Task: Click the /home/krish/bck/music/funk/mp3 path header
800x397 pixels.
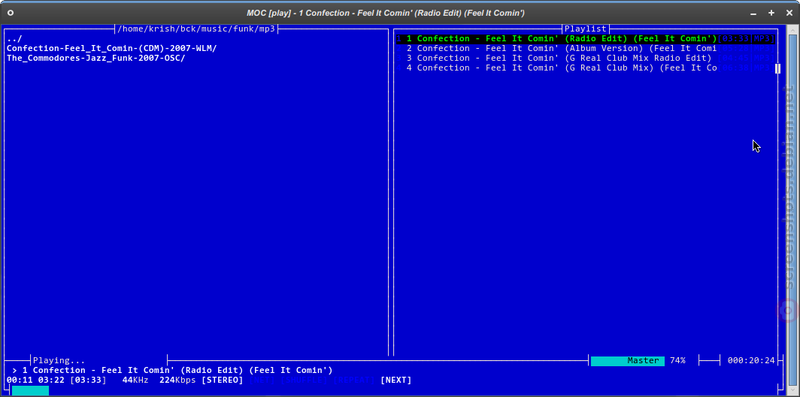Action: (196, 29)
